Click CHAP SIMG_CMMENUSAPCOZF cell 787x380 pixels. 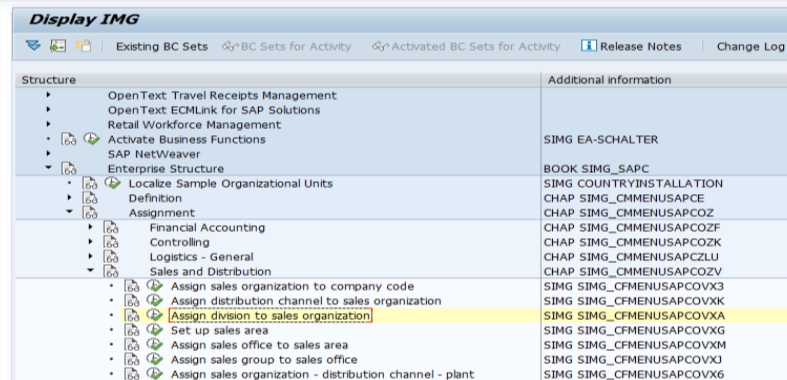(631, 227)
